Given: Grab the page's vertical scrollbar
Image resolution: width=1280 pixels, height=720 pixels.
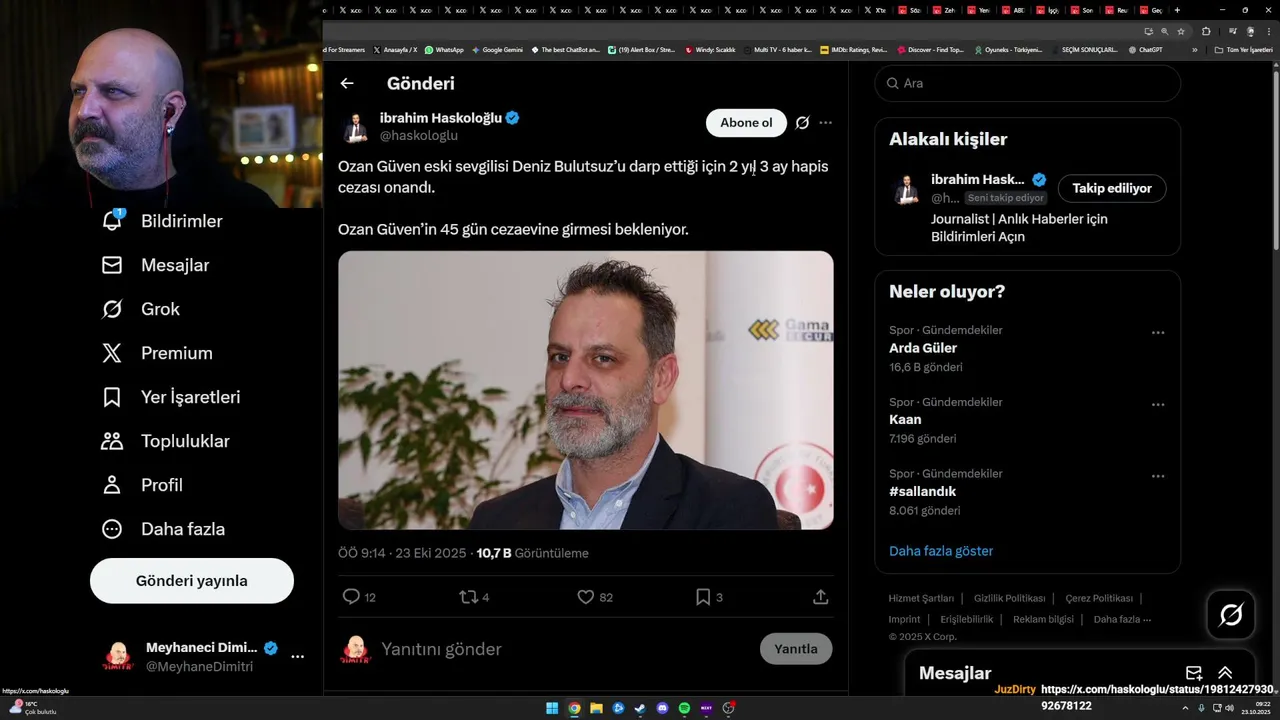Looking at the screenshot, I should [1275, 160].
